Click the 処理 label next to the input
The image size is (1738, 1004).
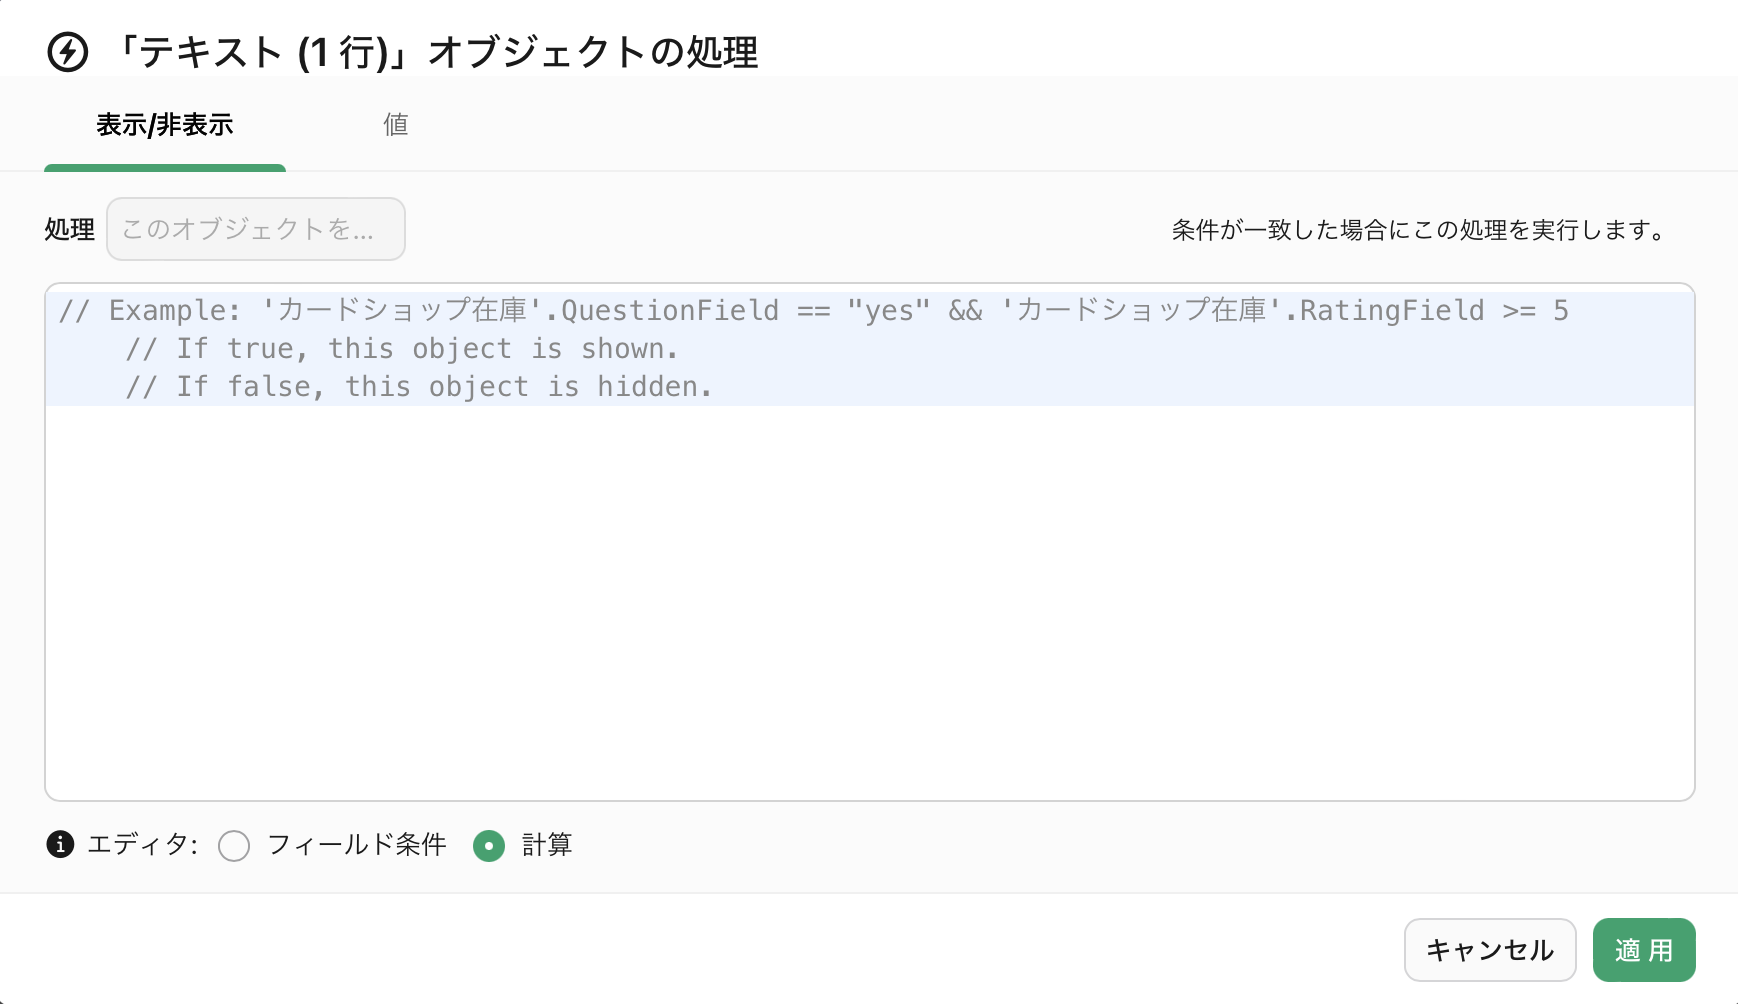[x=68, y=229]
